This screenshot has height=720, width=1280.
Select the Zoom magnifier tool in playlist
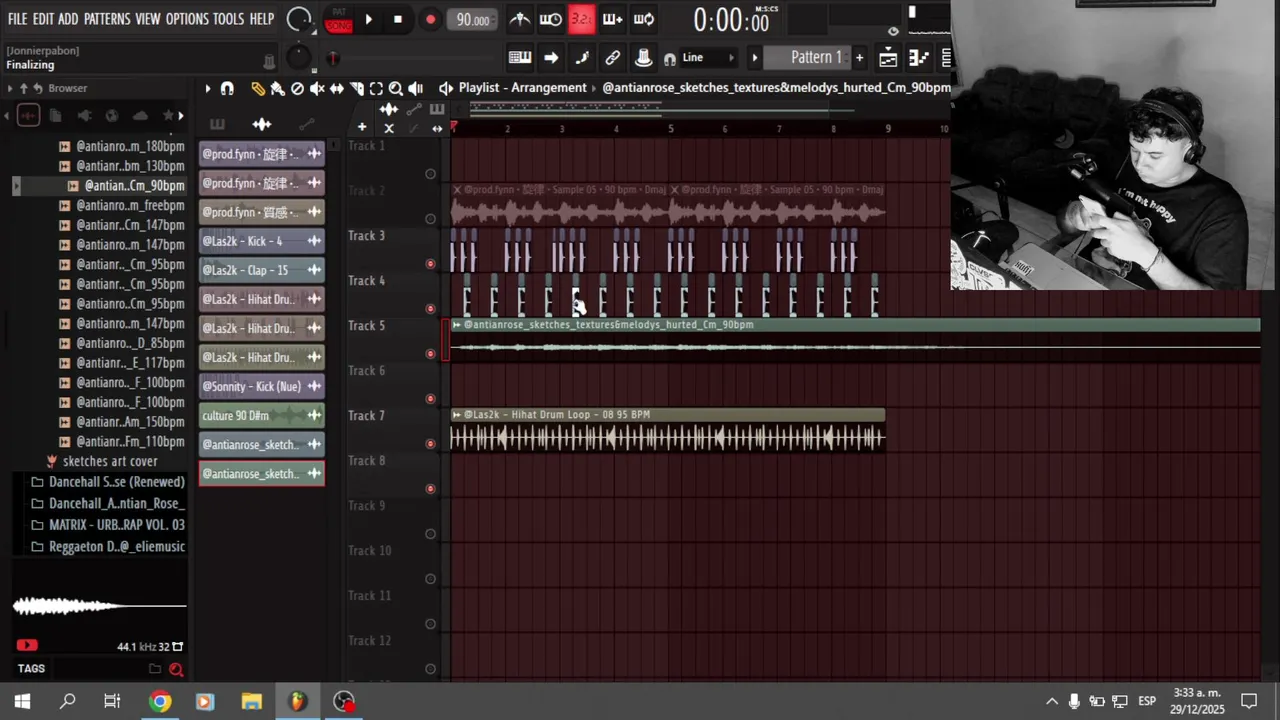coord(396,88)
